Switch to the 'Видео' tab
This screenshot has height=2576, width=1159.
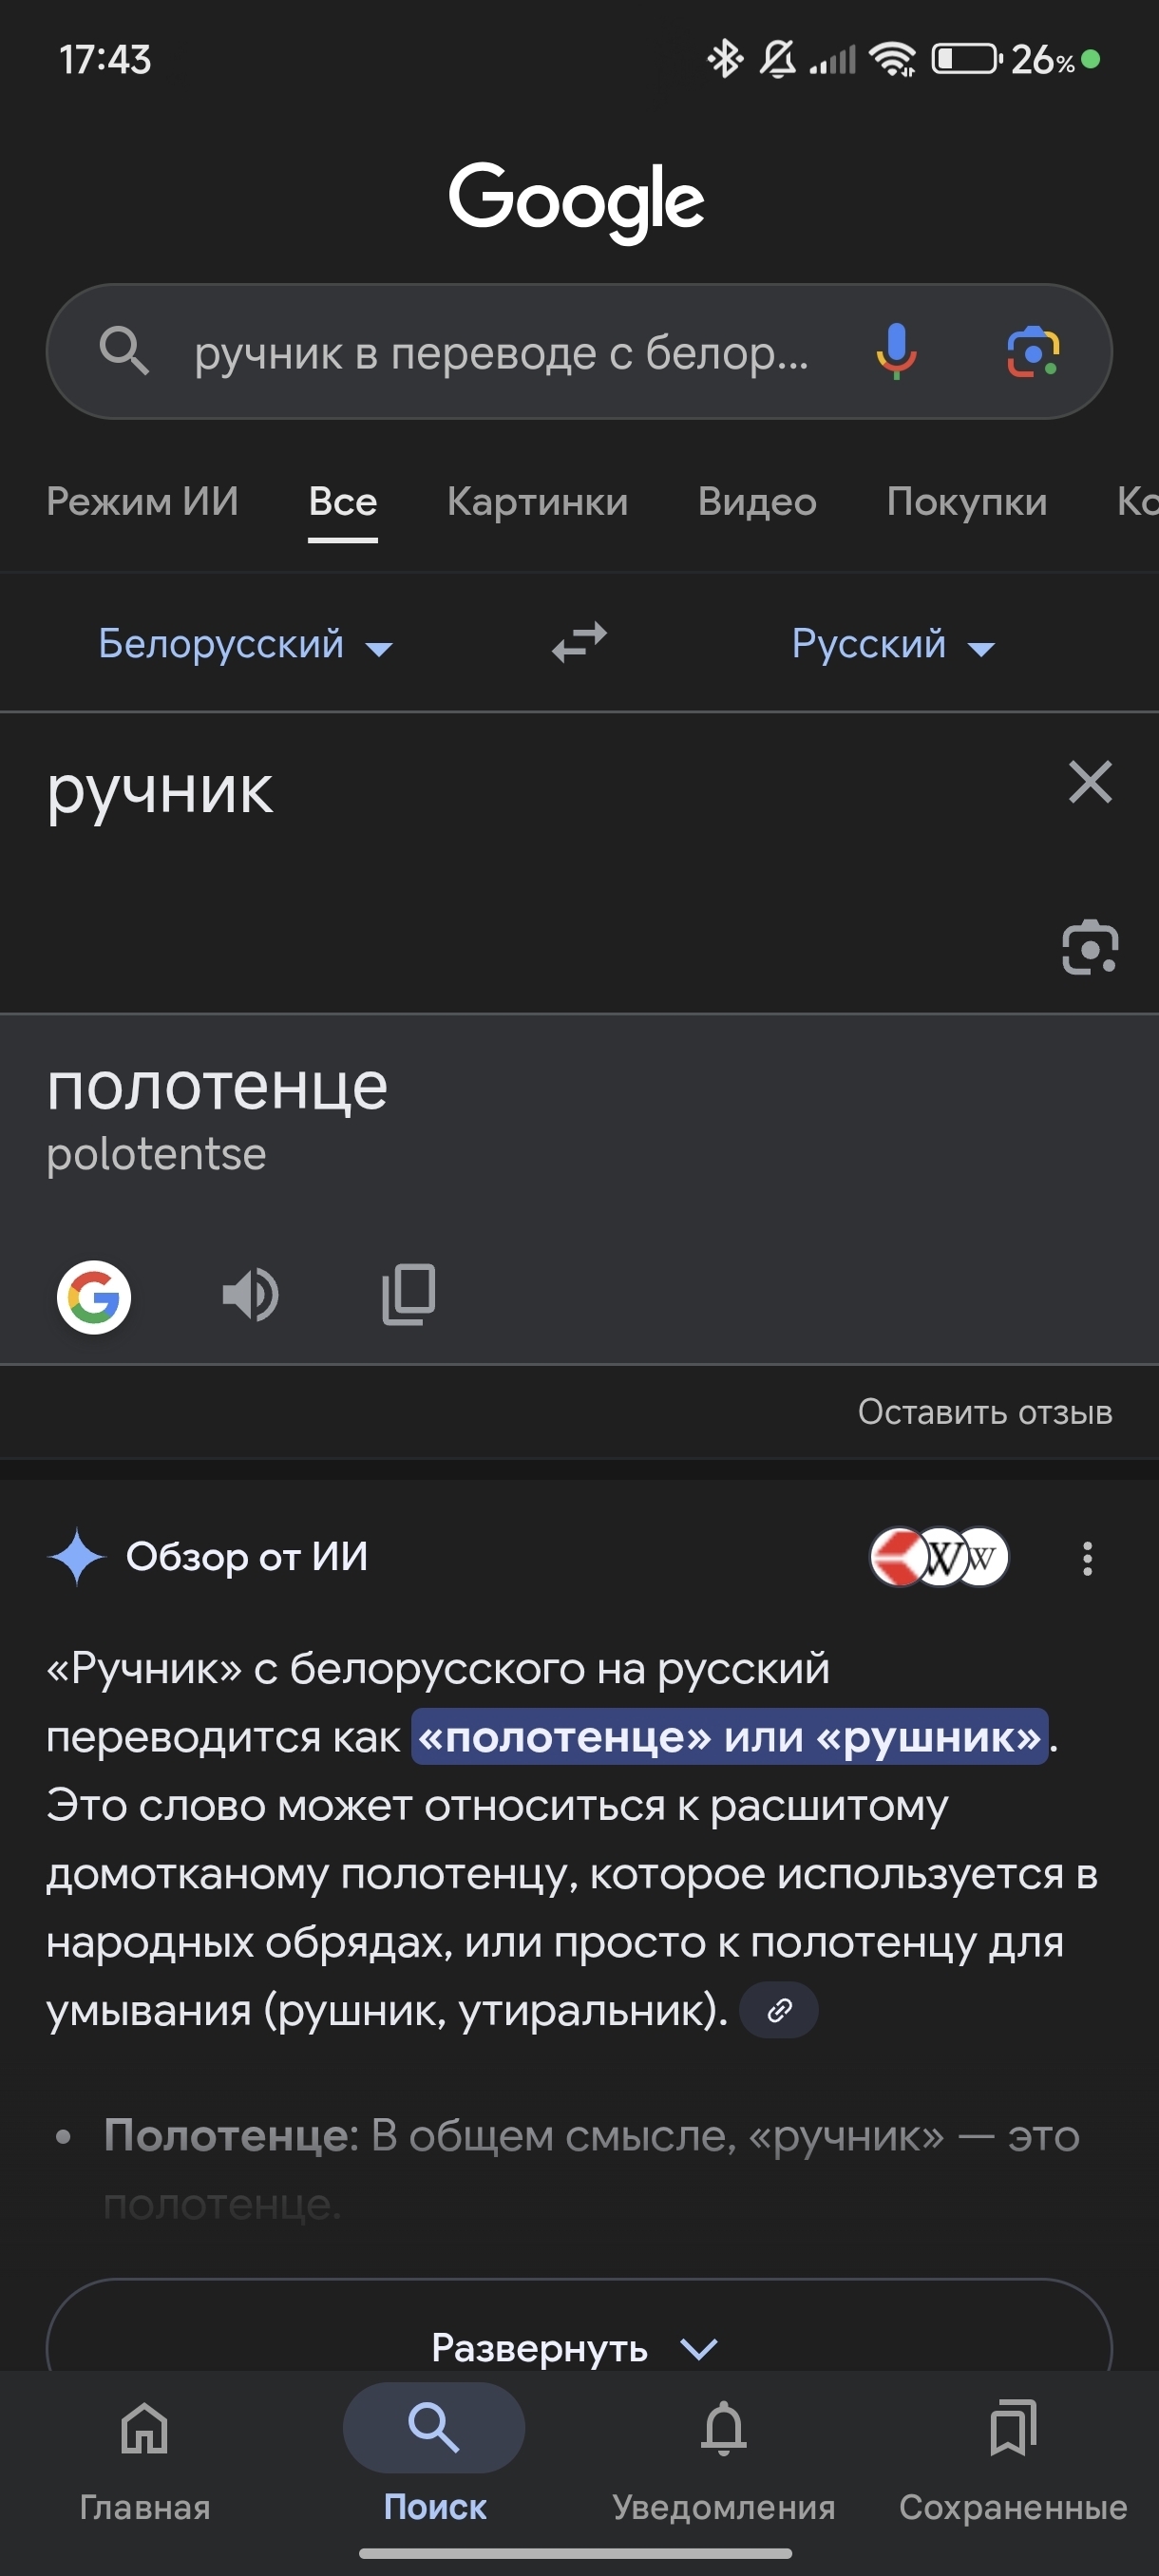(757, 502)
